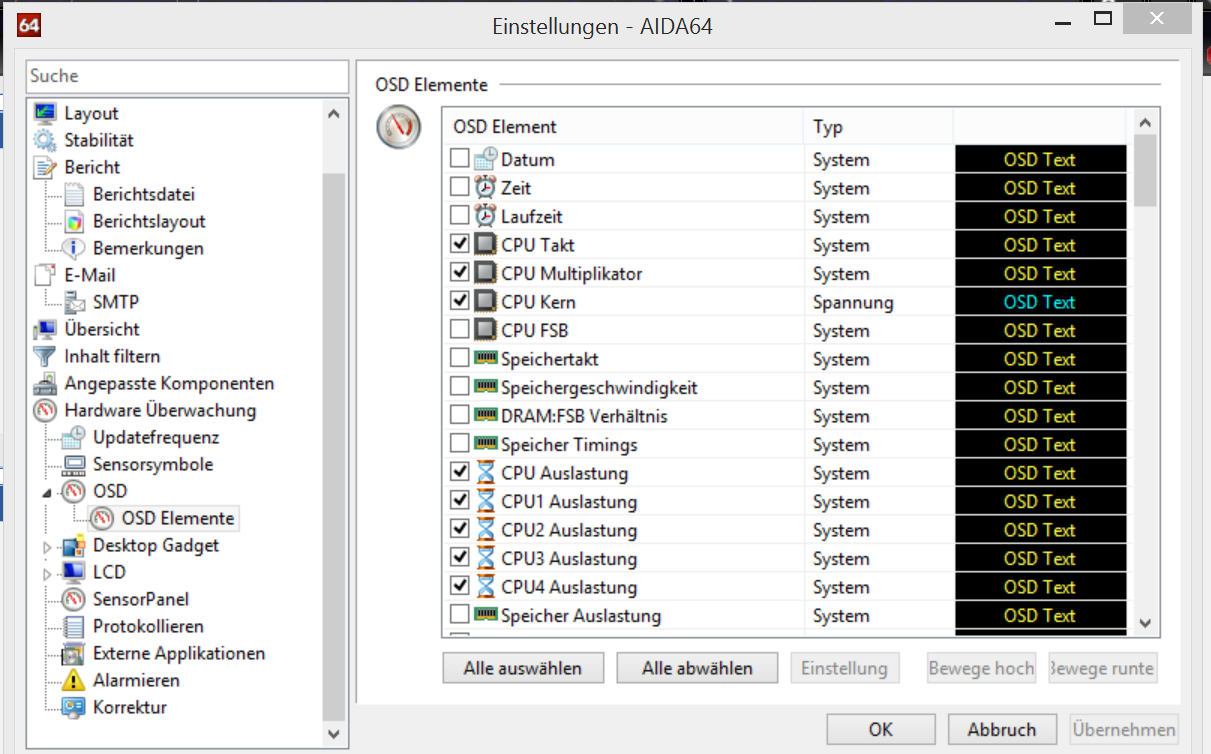Select OSD Elemente in the tree

[178, 518]
